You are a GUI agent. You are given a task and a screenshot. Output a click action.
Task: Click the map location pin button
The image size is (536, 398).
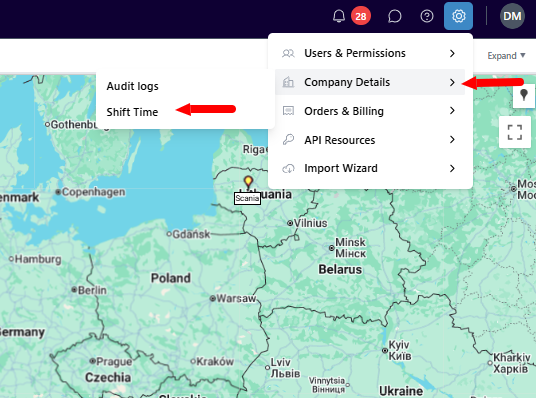pos(524,95)
